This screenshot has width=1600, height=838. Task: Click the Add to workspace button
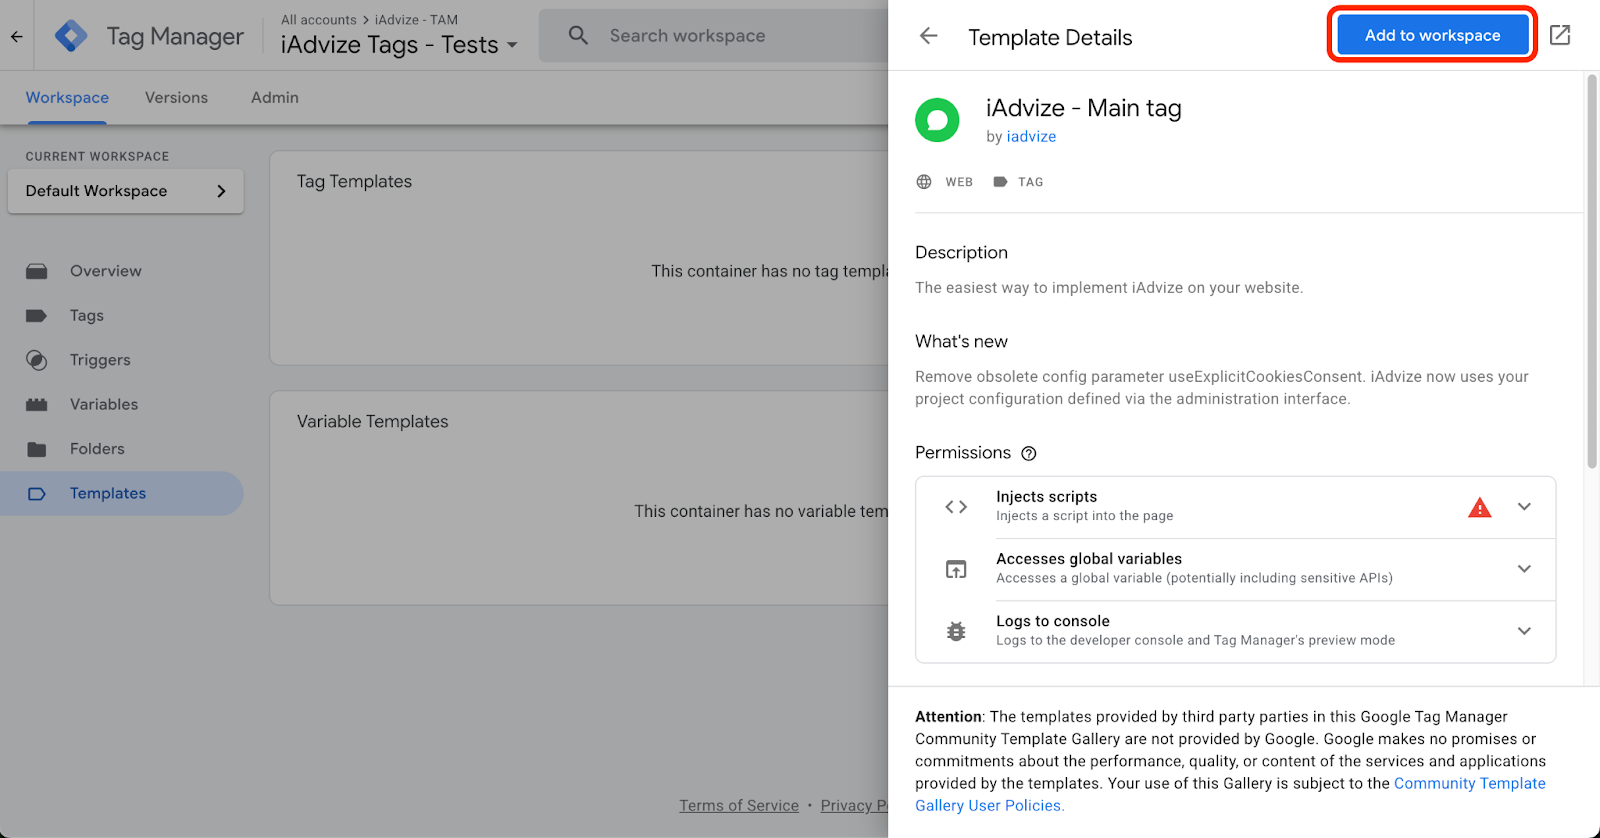(x=1431, y=36)
